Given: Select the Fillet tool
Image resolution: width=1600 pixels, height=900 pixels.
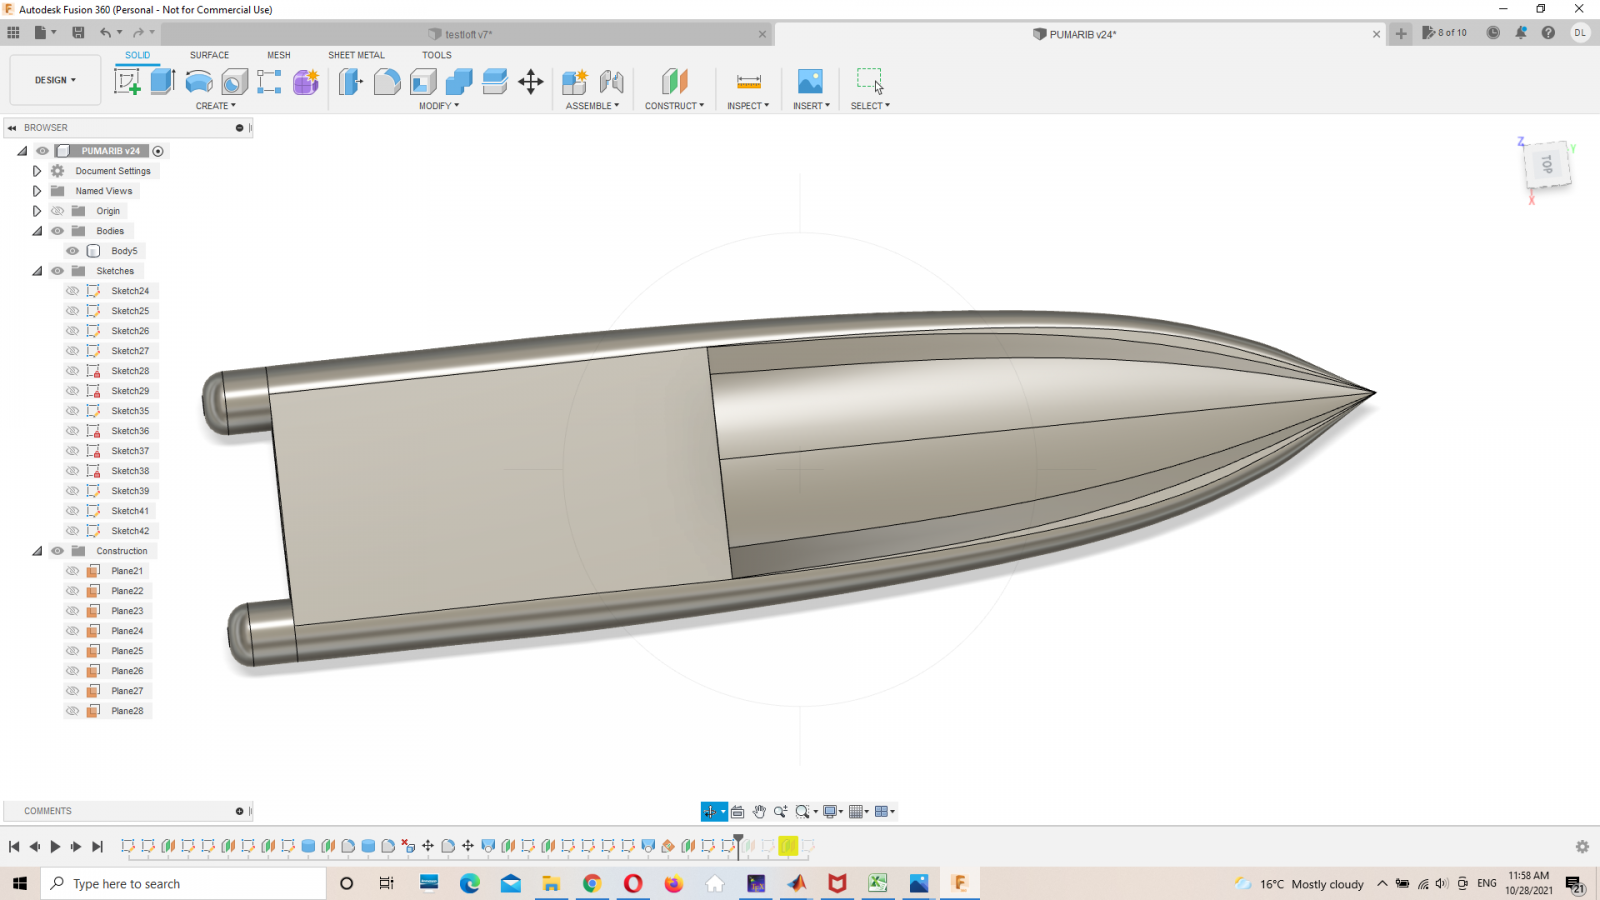Looking at the screenshot, I should (x=387, y=82).
